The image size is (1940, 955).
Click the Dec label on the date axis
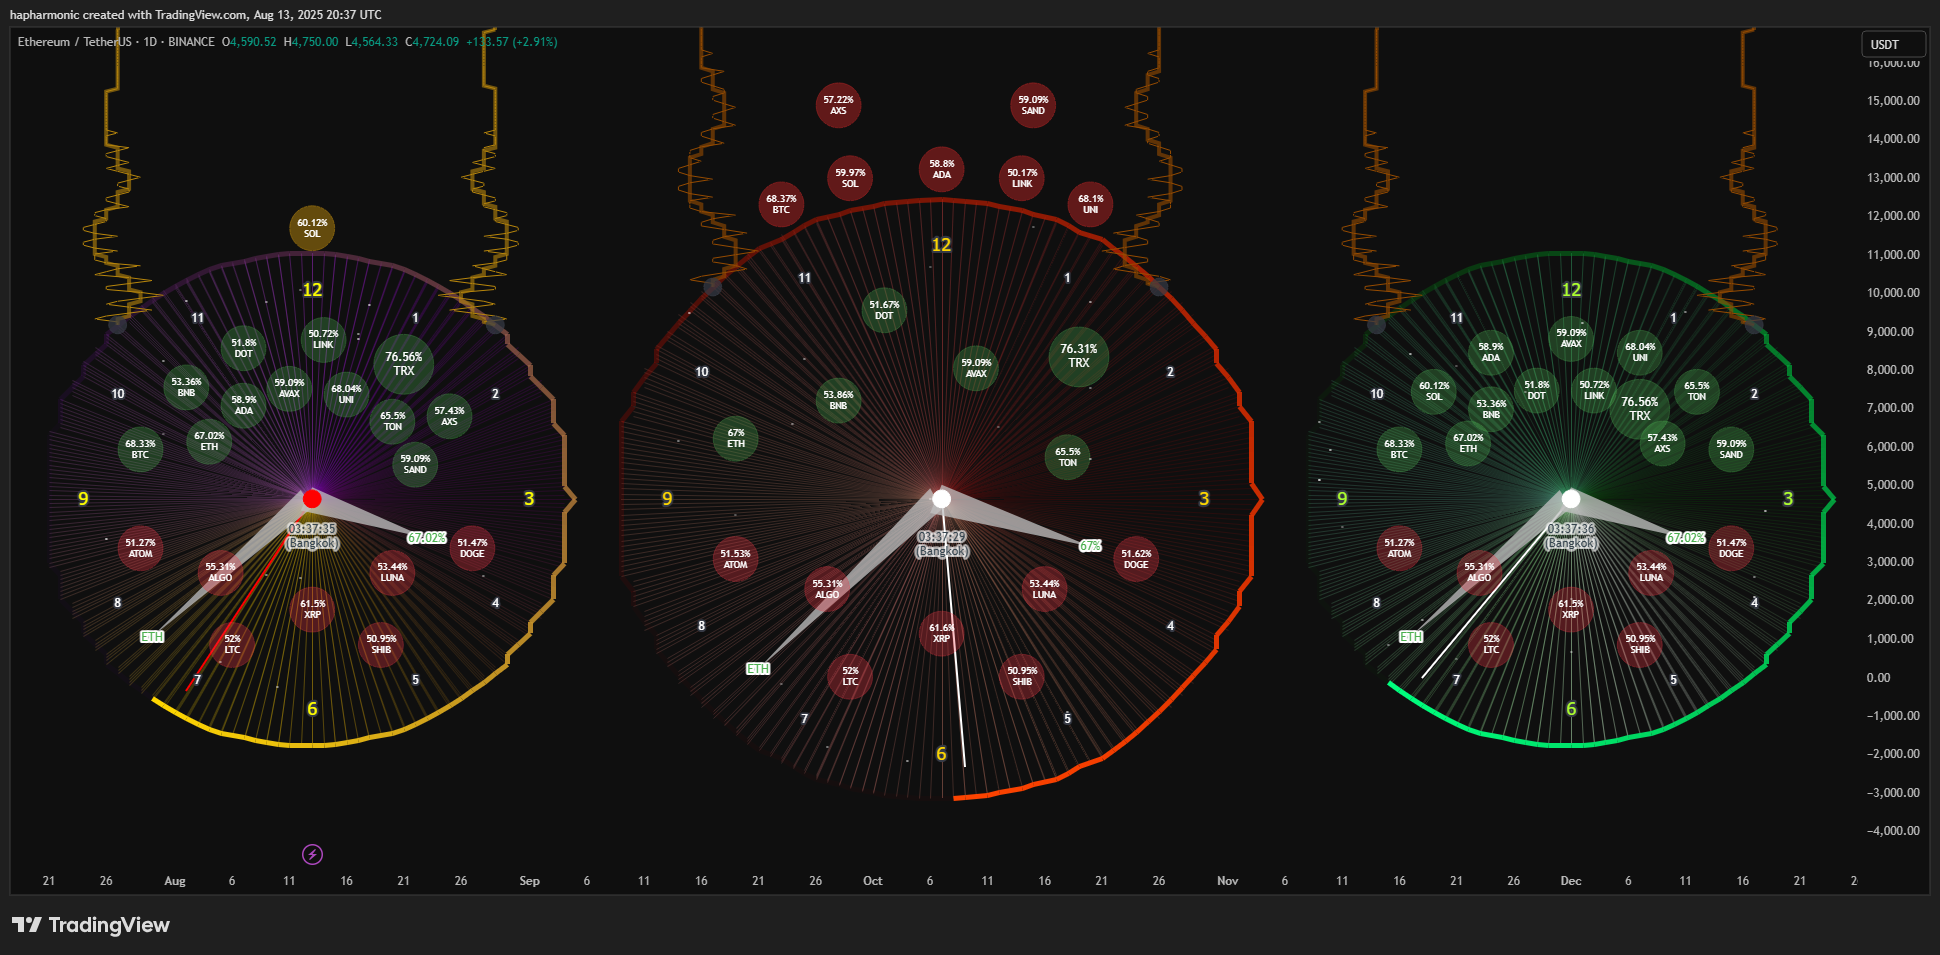1571,881
